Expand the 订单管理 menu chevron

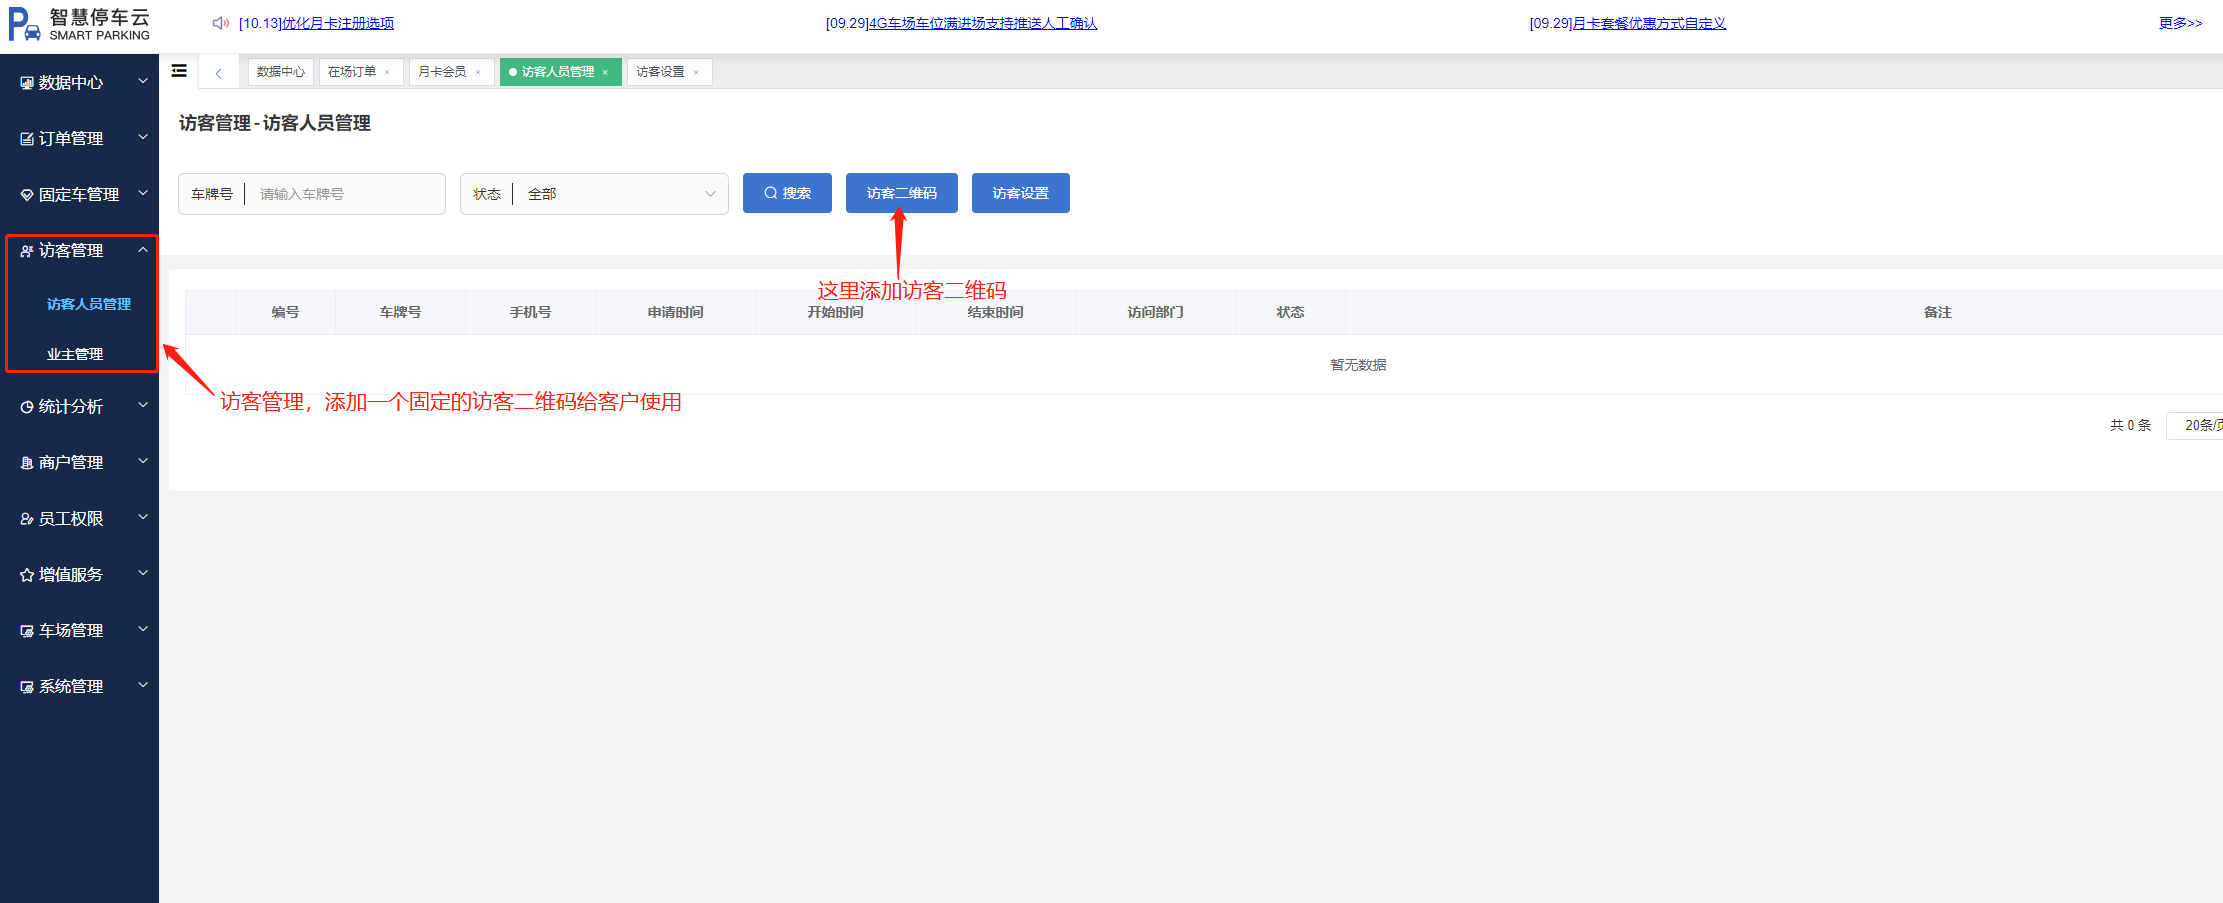[x=143, y=137]
